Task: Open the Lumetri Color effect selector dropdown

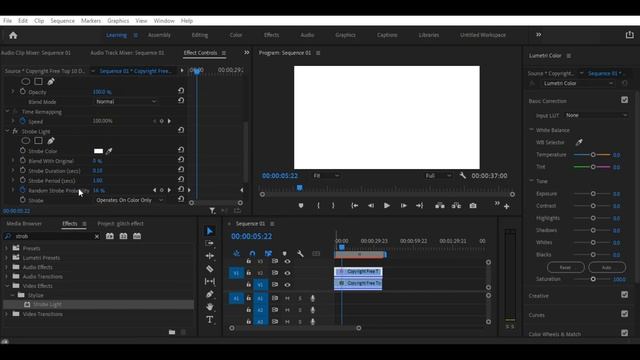Action: click(x=578, y=83)
